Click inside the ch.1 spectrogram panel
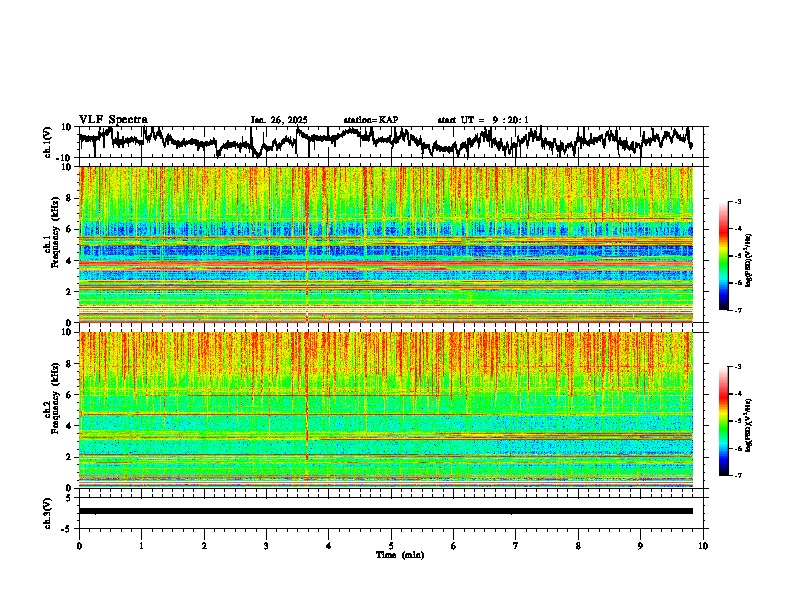Screen dimensions: 792x612 point(386,244)
